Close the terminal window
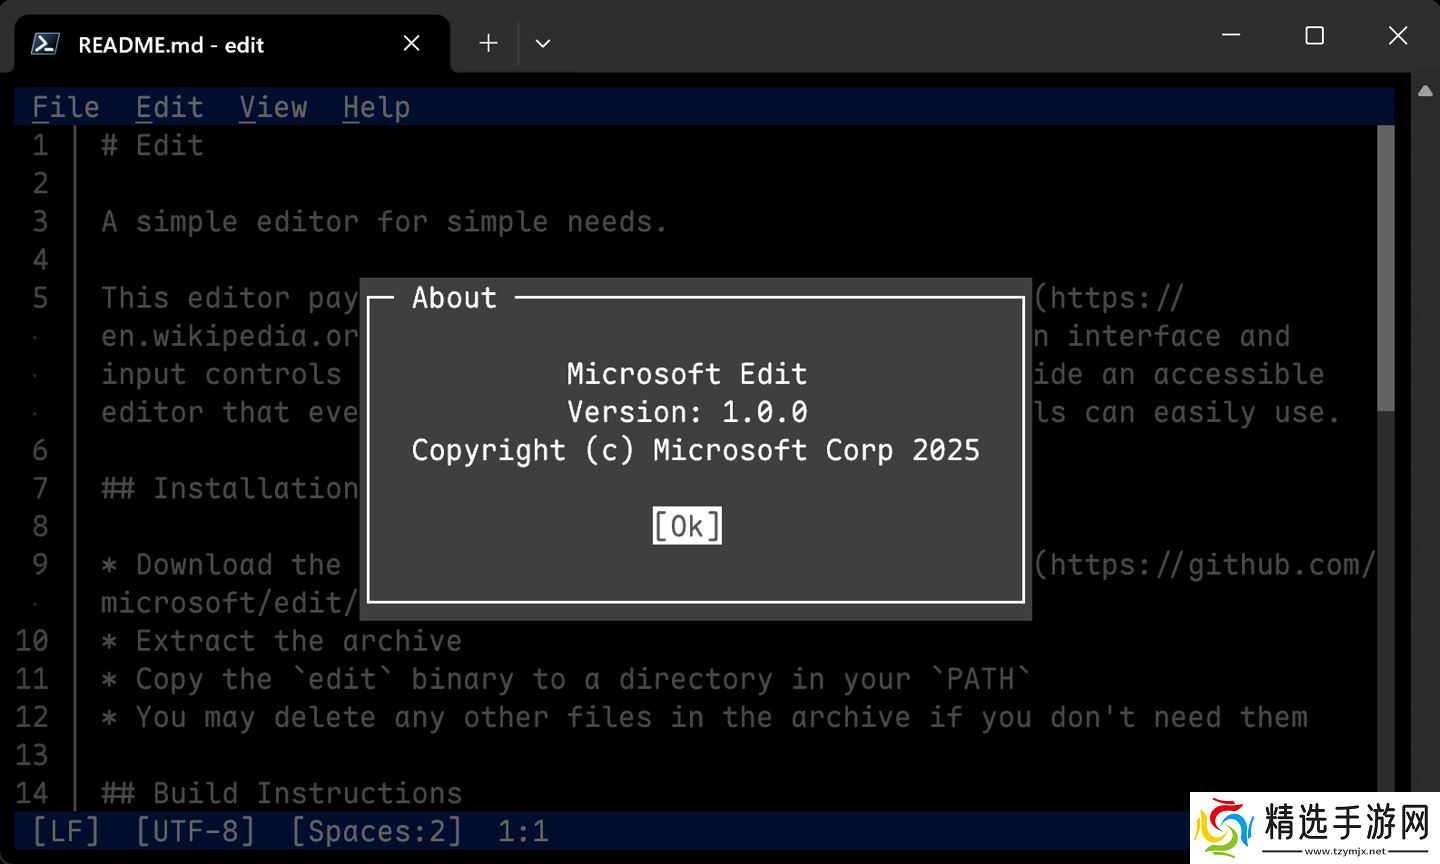 click(1397, 36)
